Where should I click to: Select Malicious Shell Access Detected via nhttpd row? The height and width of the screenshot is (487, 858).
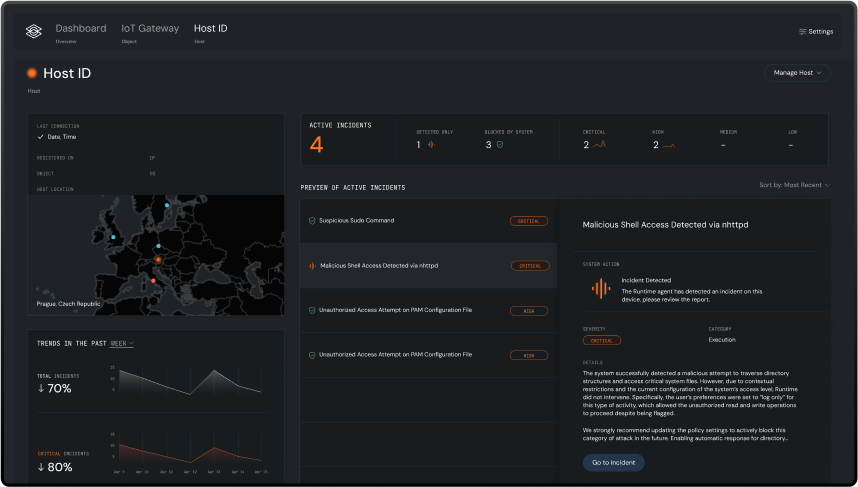coord(428,266)
